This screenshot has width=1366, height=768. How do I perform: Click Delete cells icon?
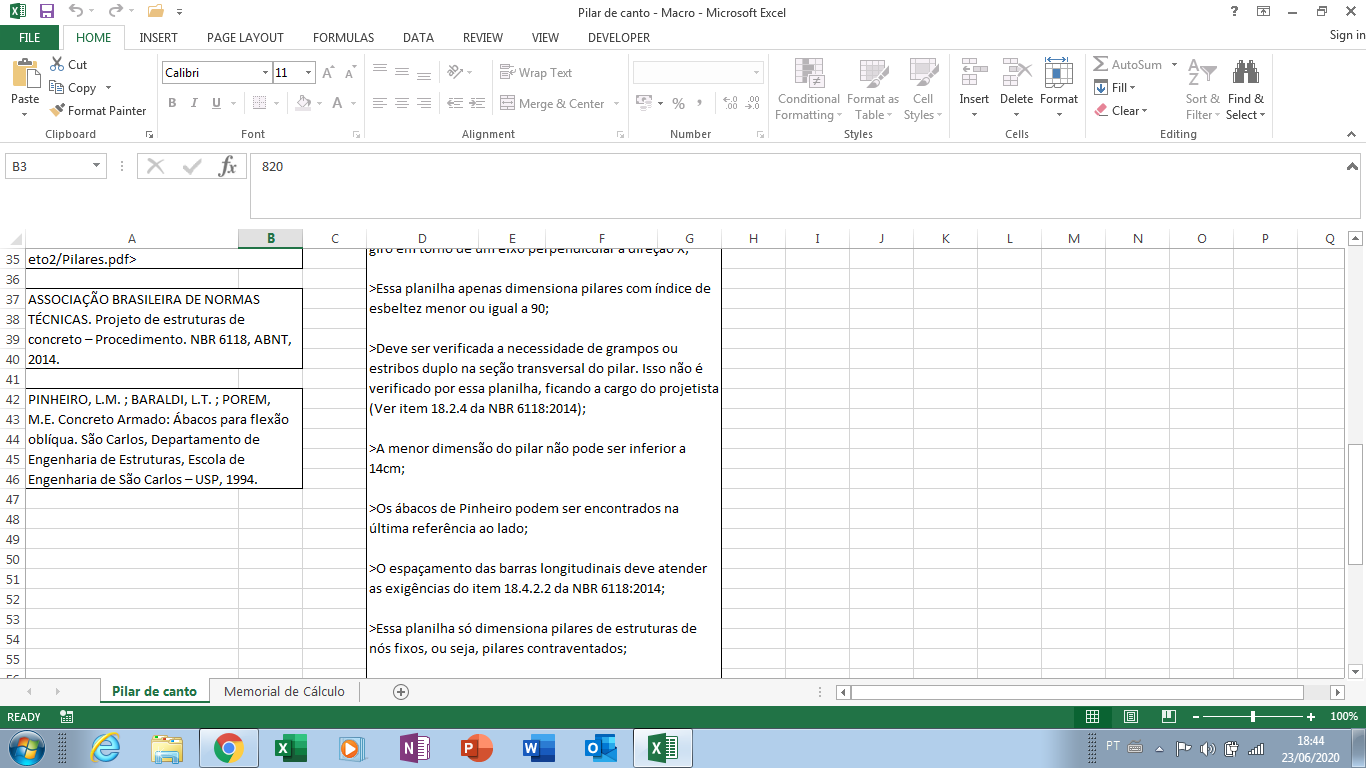(1016, 74)
